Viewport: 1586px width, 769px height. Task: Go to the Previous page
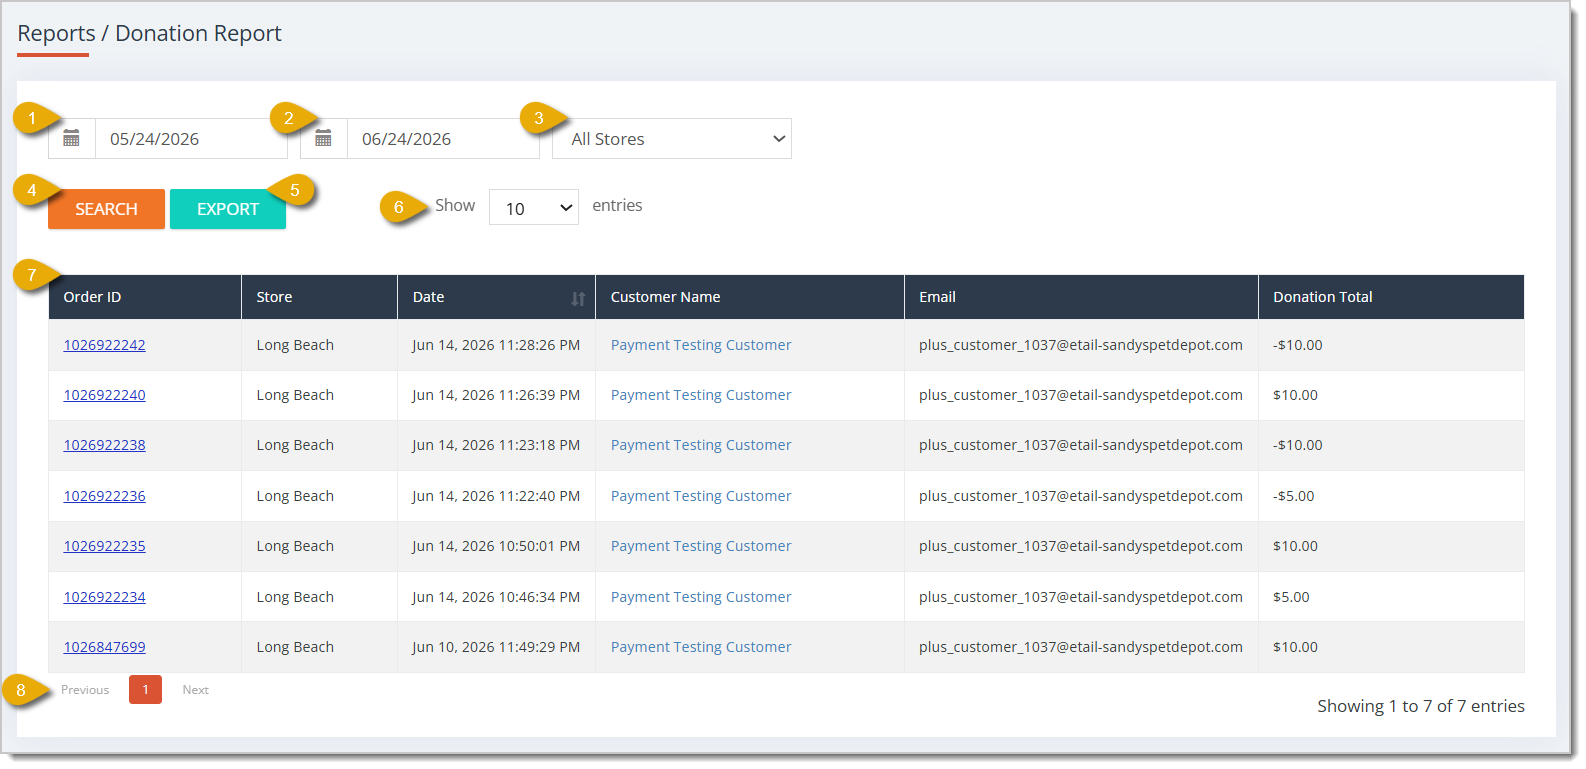tap(85, 690)
